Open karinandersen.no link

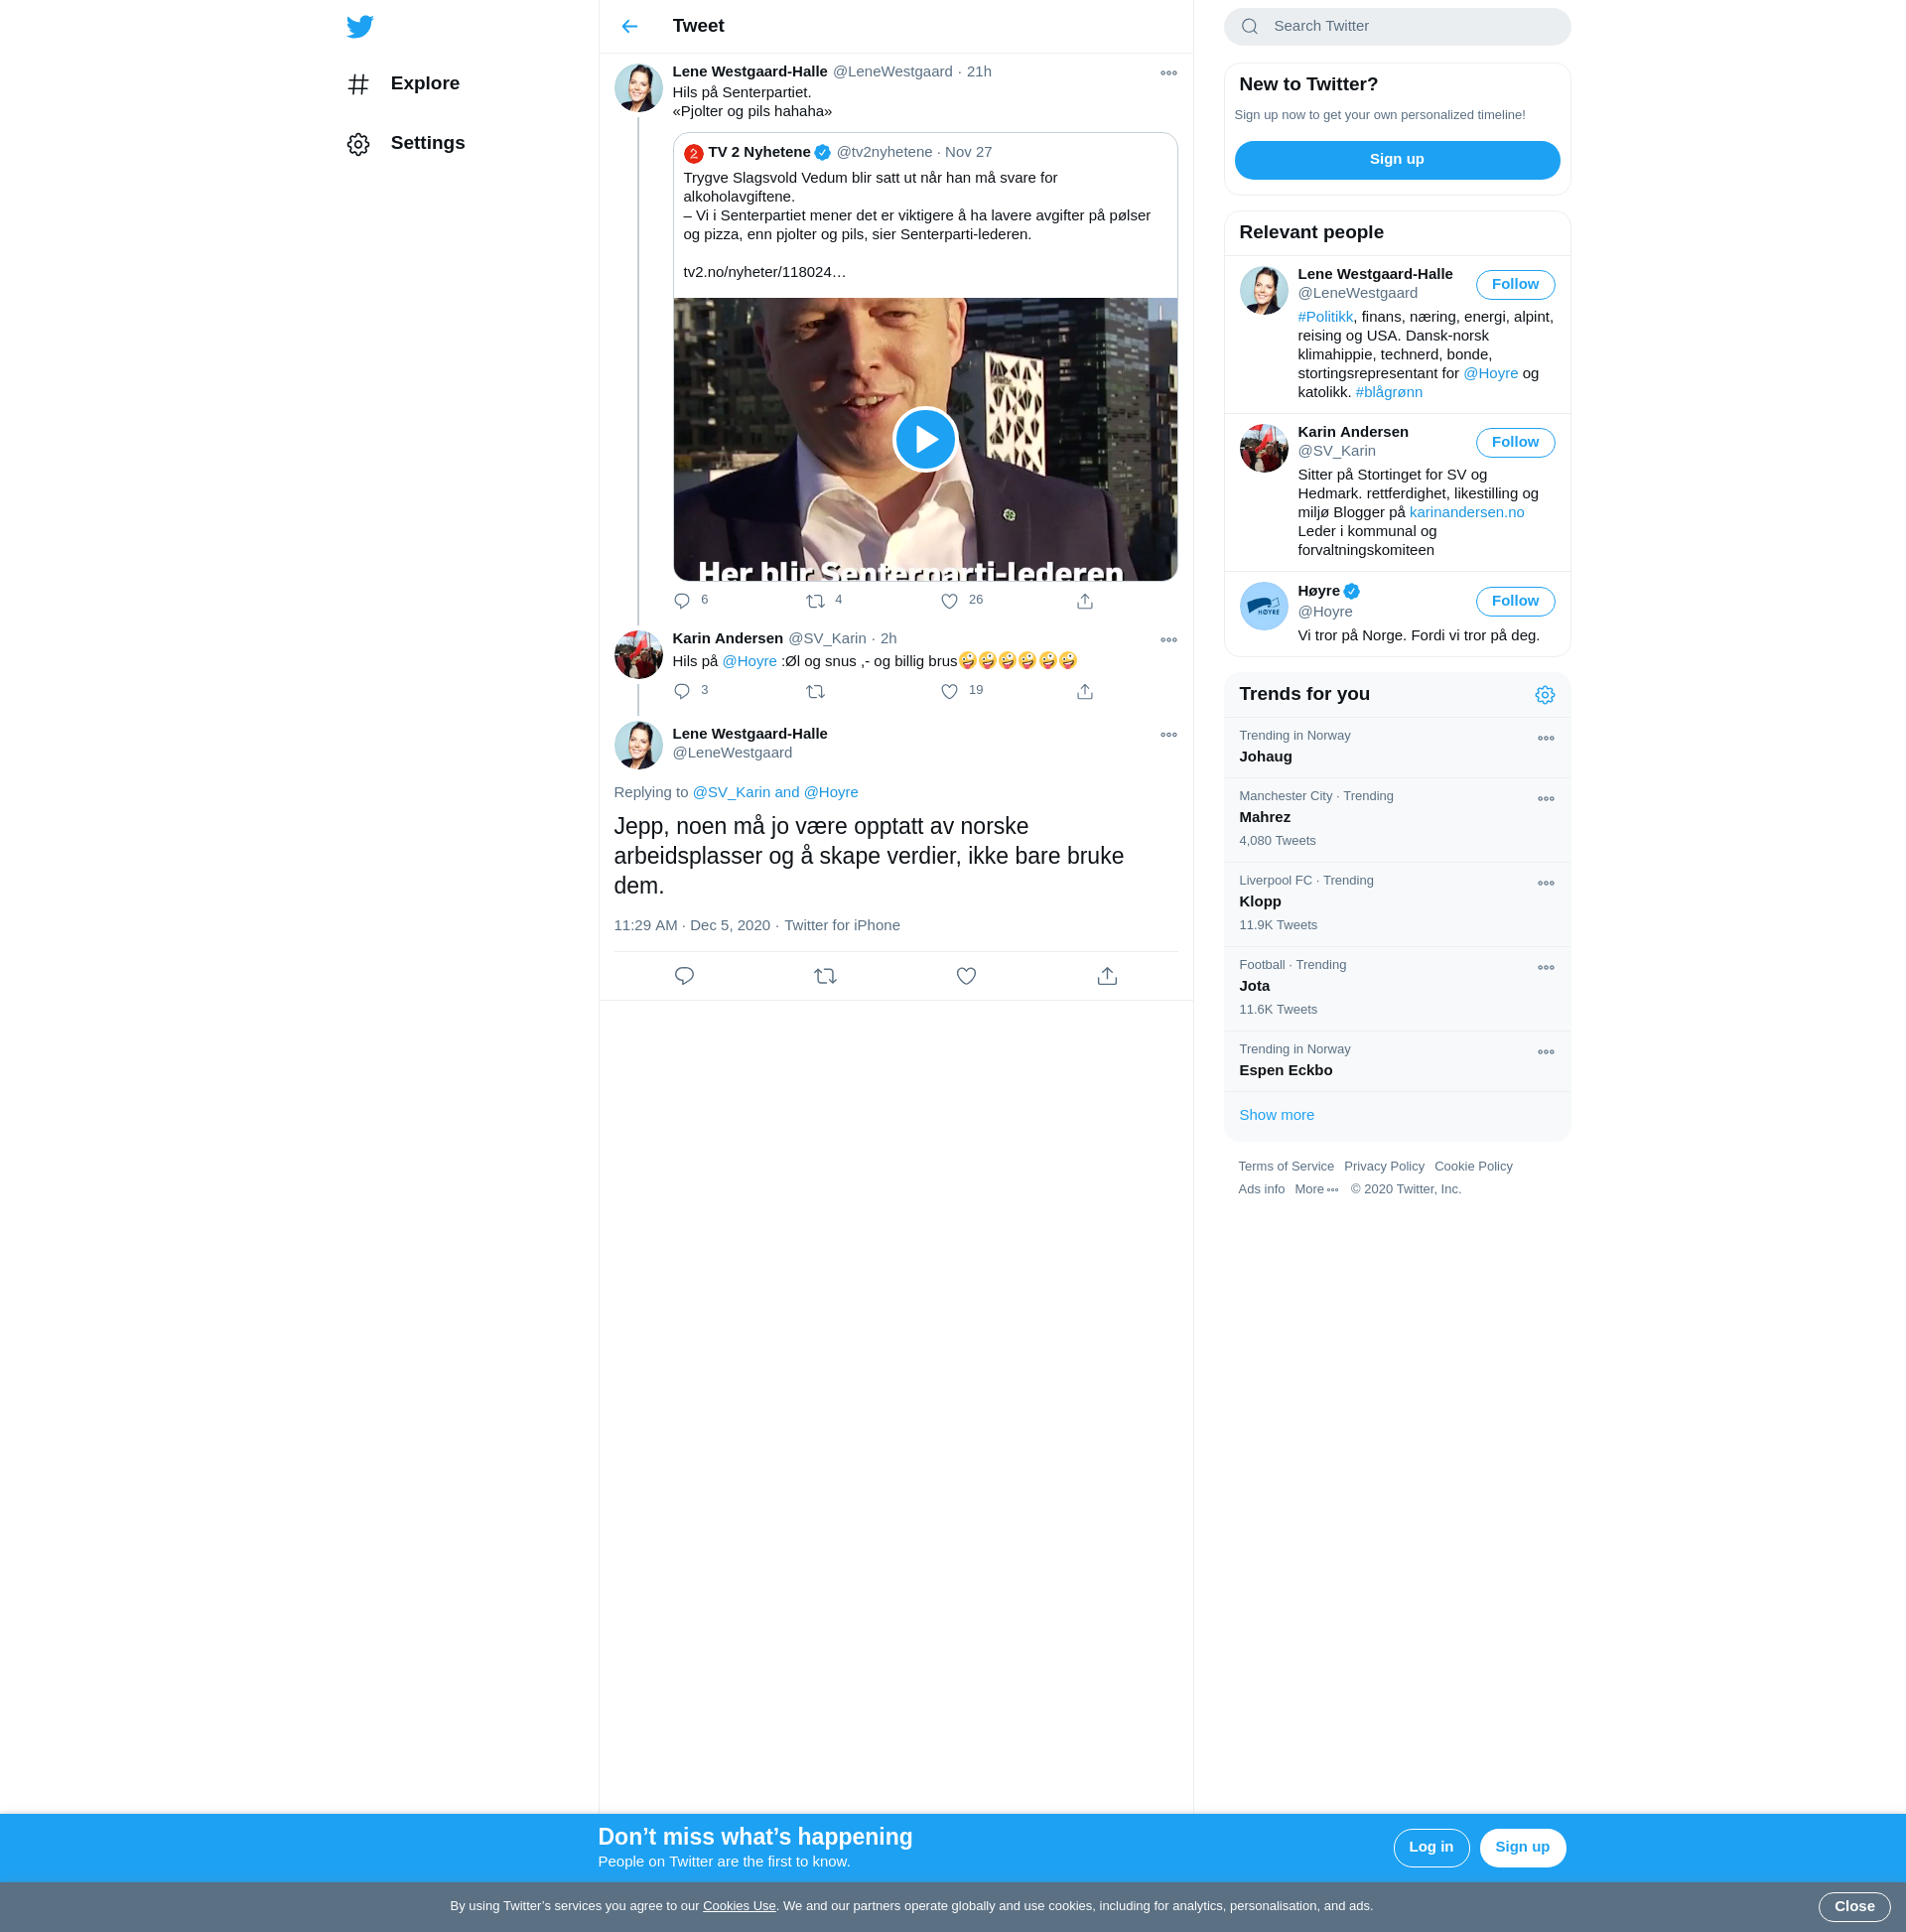coord(1466,513)
